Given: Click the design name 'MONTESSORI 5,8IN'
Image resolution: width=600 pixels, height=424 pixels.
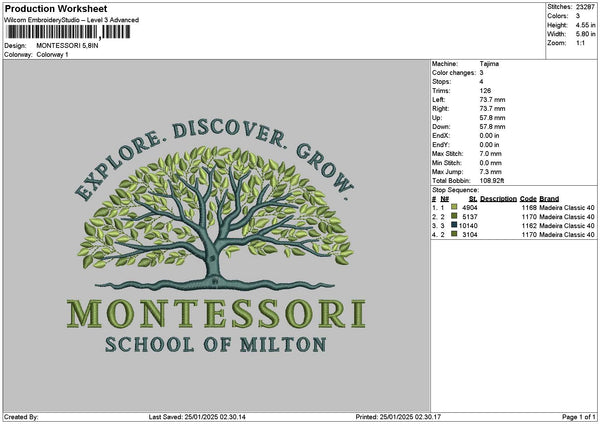Looking at the screenshot, I should pos(67,46).
